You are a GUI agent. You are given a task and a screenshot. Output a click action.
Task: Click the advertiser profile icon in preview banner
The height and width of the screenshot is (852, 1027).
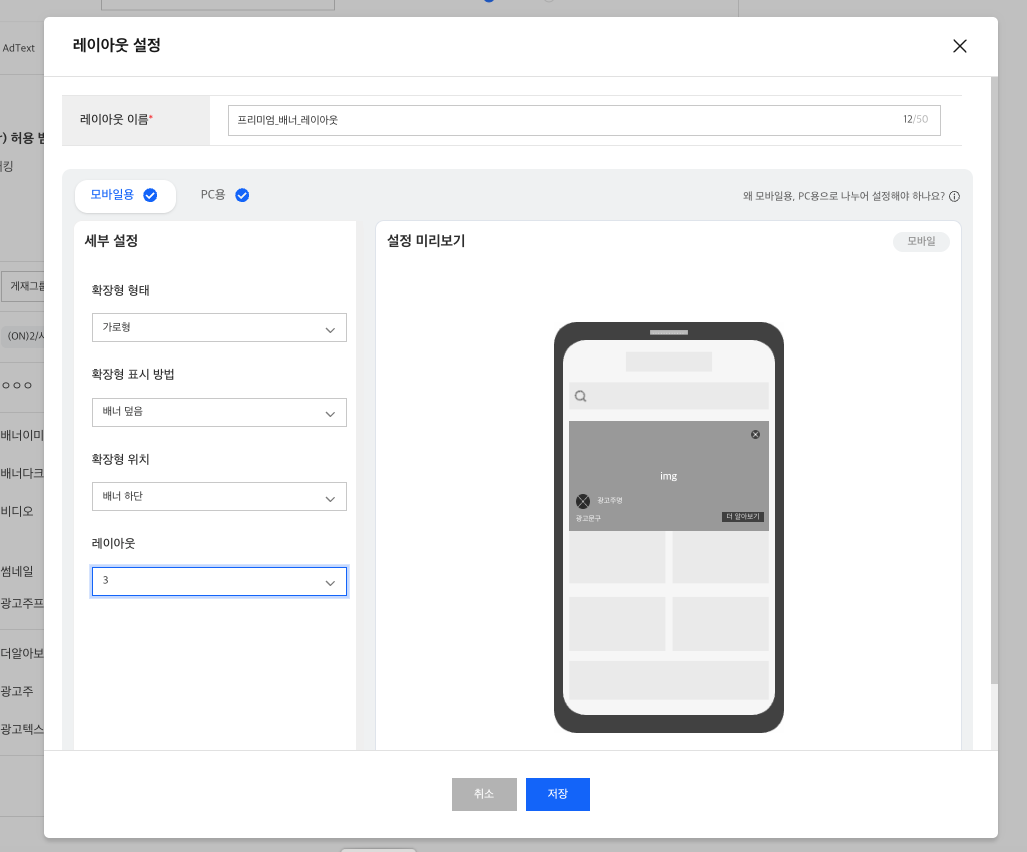[583, 501]
